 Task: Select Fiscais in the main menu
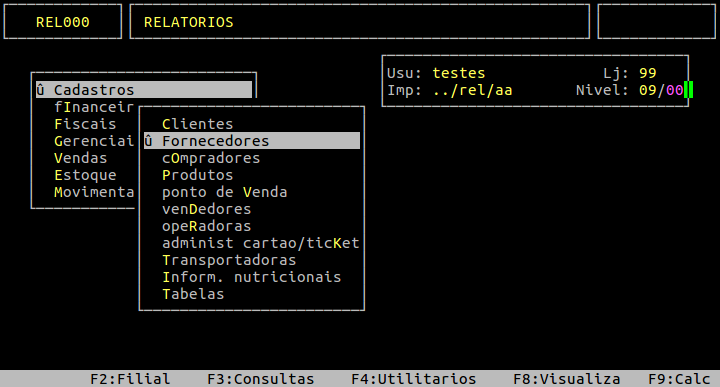pyautogui.click(x=85, y=124)
